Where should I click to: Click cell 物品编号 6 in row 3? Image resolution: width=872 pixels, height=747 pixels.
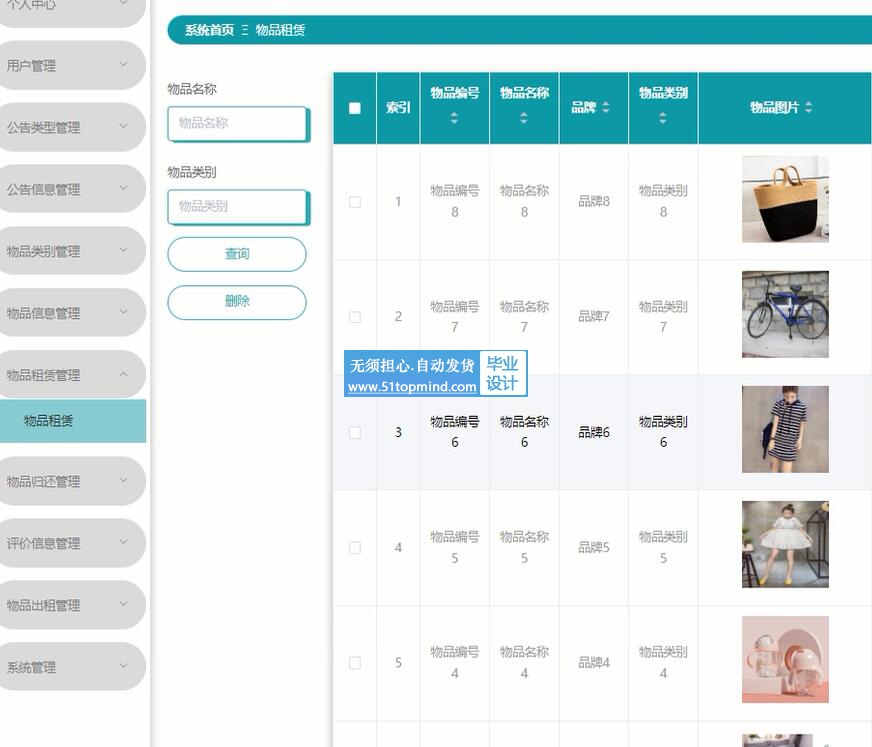tap(454, 432)
